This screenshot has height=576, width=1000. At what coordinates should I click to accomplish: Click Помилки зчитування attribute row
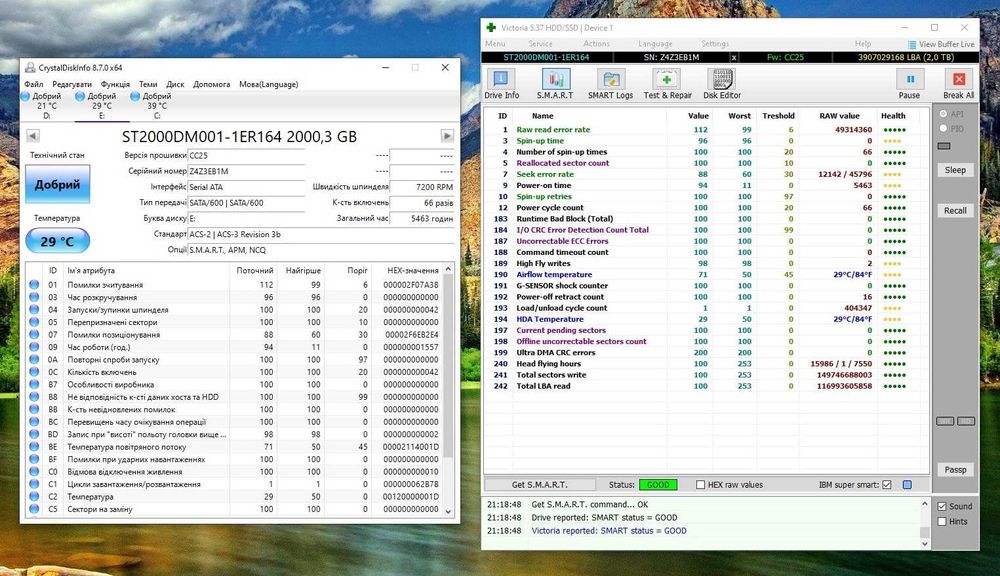pyautogui.click(x=234, y=284)
